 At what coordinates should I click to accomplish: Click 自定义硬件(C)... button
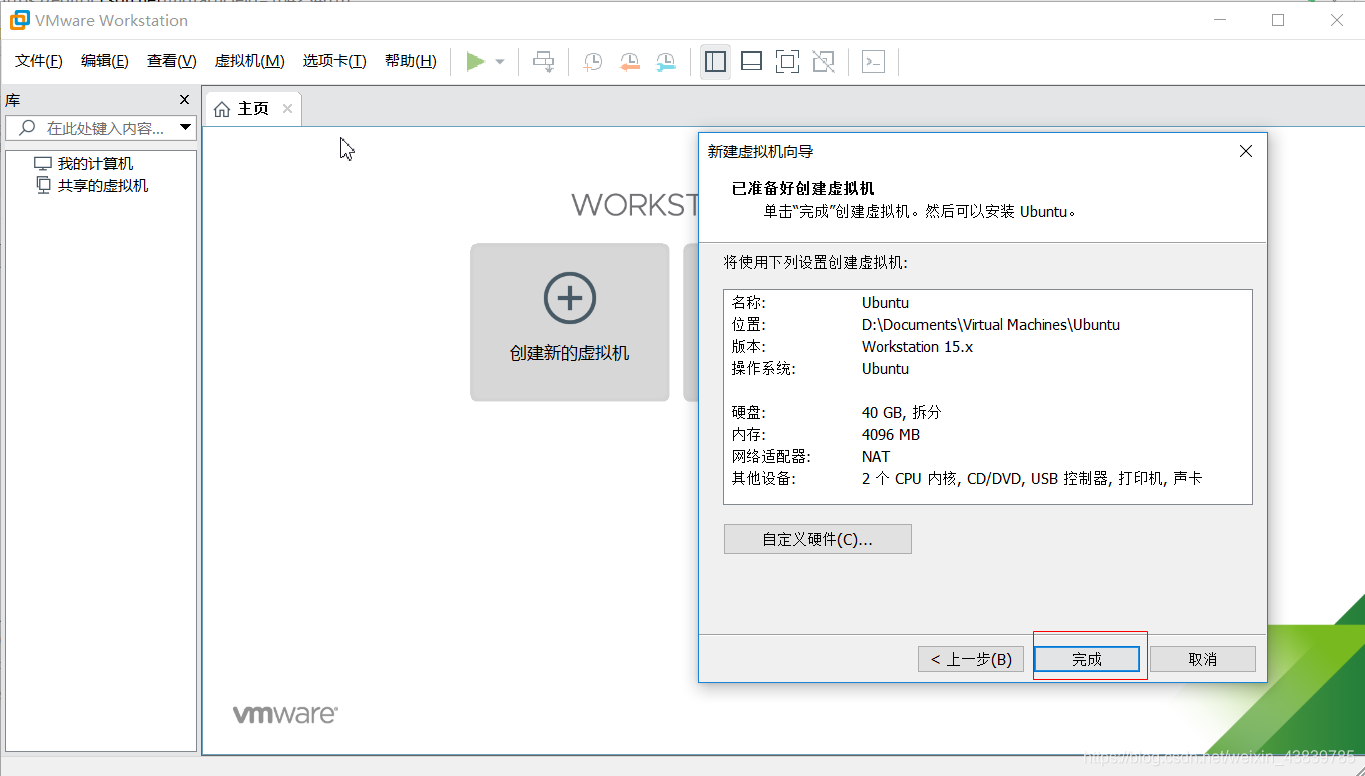click(x=817, y=539)
